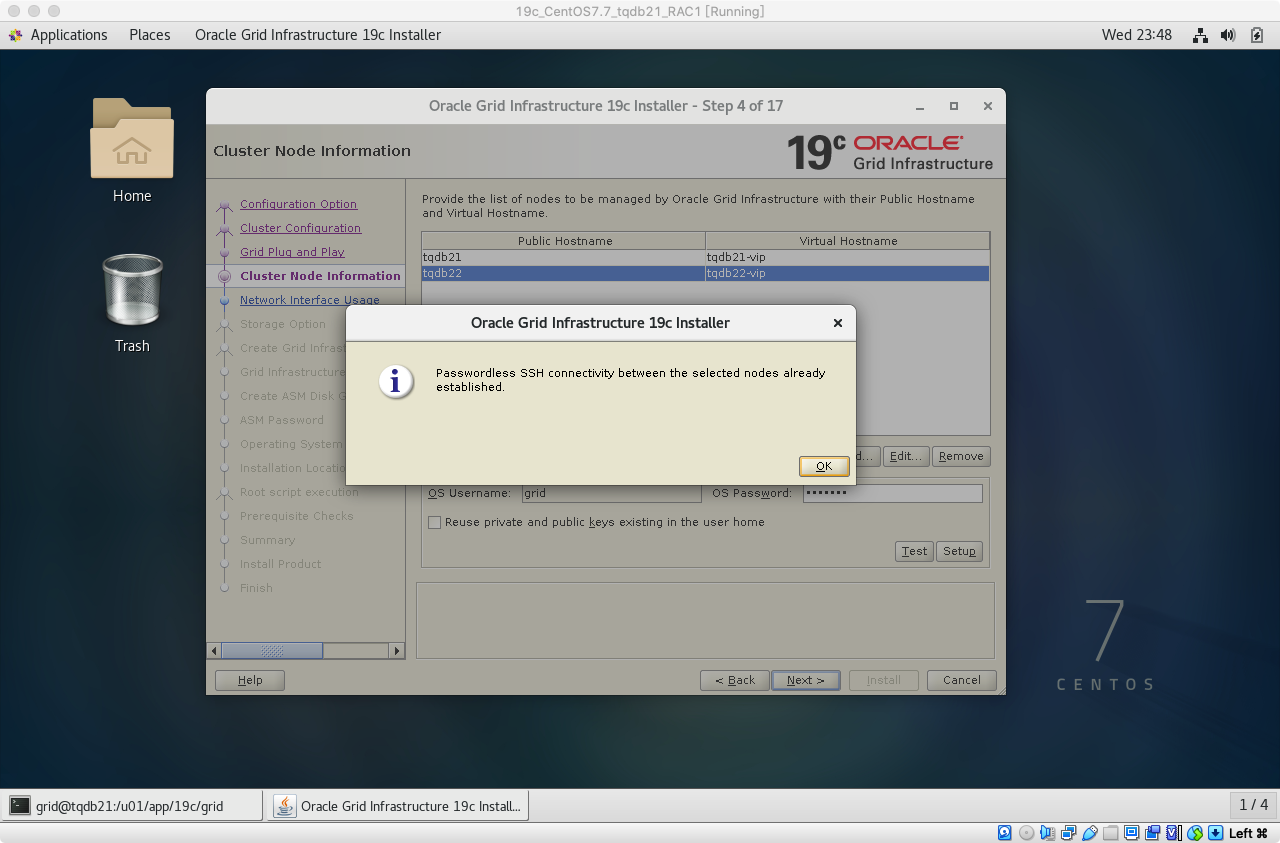Click the Next button
The height and width of the screenshot is (843, 1280).
[x=806, y=680]
